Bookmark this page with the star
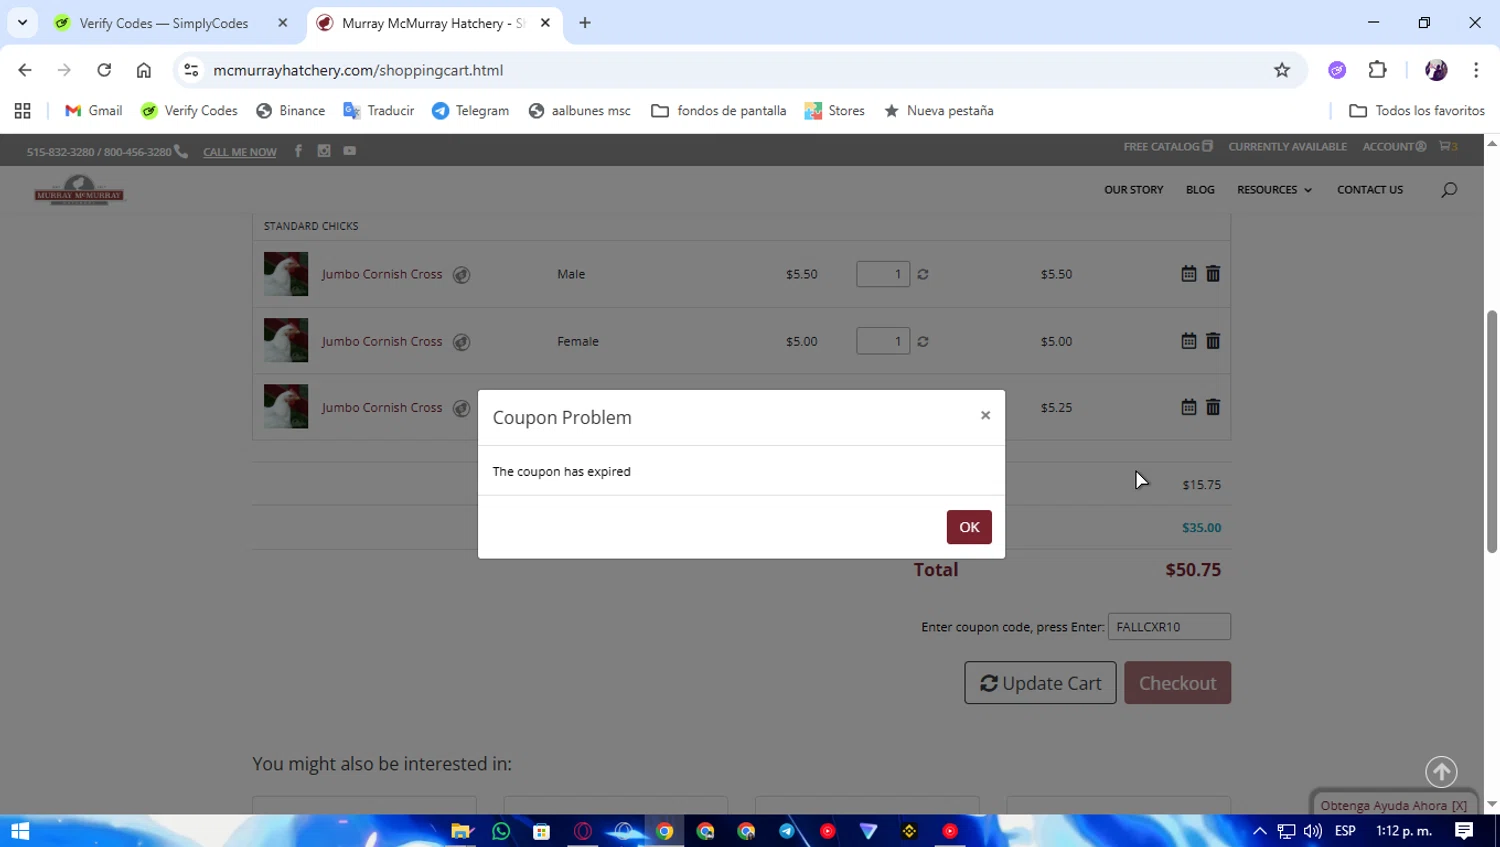The height and width of the screenshot is (847, 1500). pos(1282,70)
